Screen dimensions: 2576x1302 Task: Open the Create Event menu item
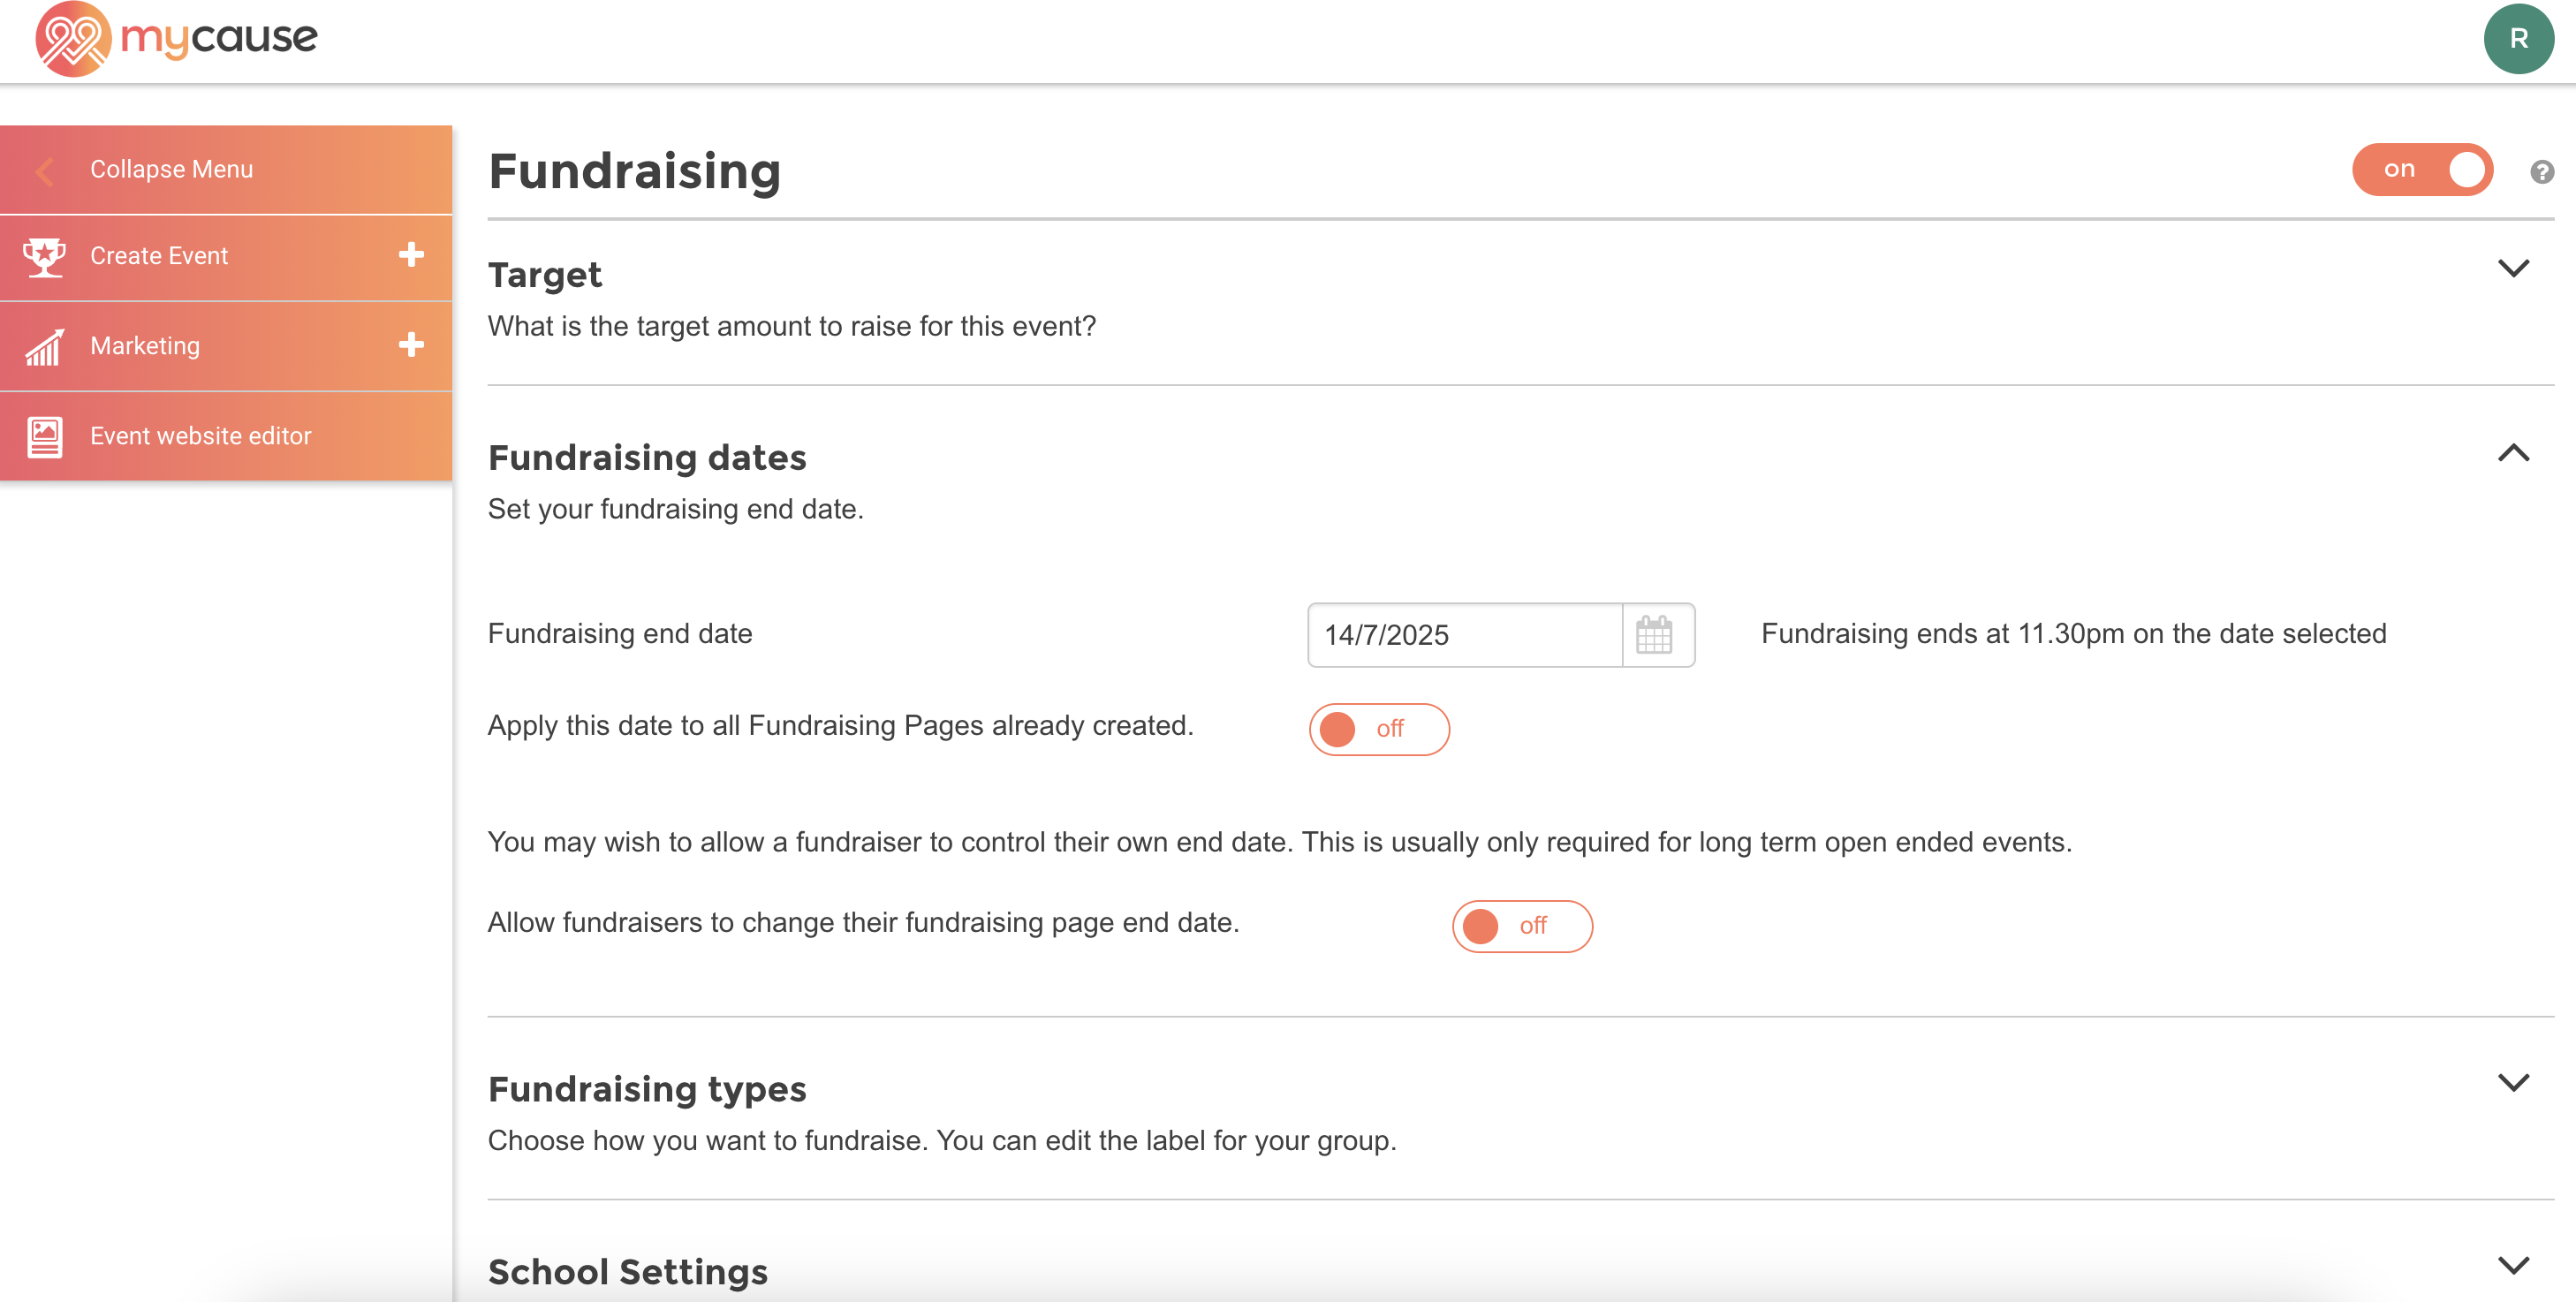(226, 257)
